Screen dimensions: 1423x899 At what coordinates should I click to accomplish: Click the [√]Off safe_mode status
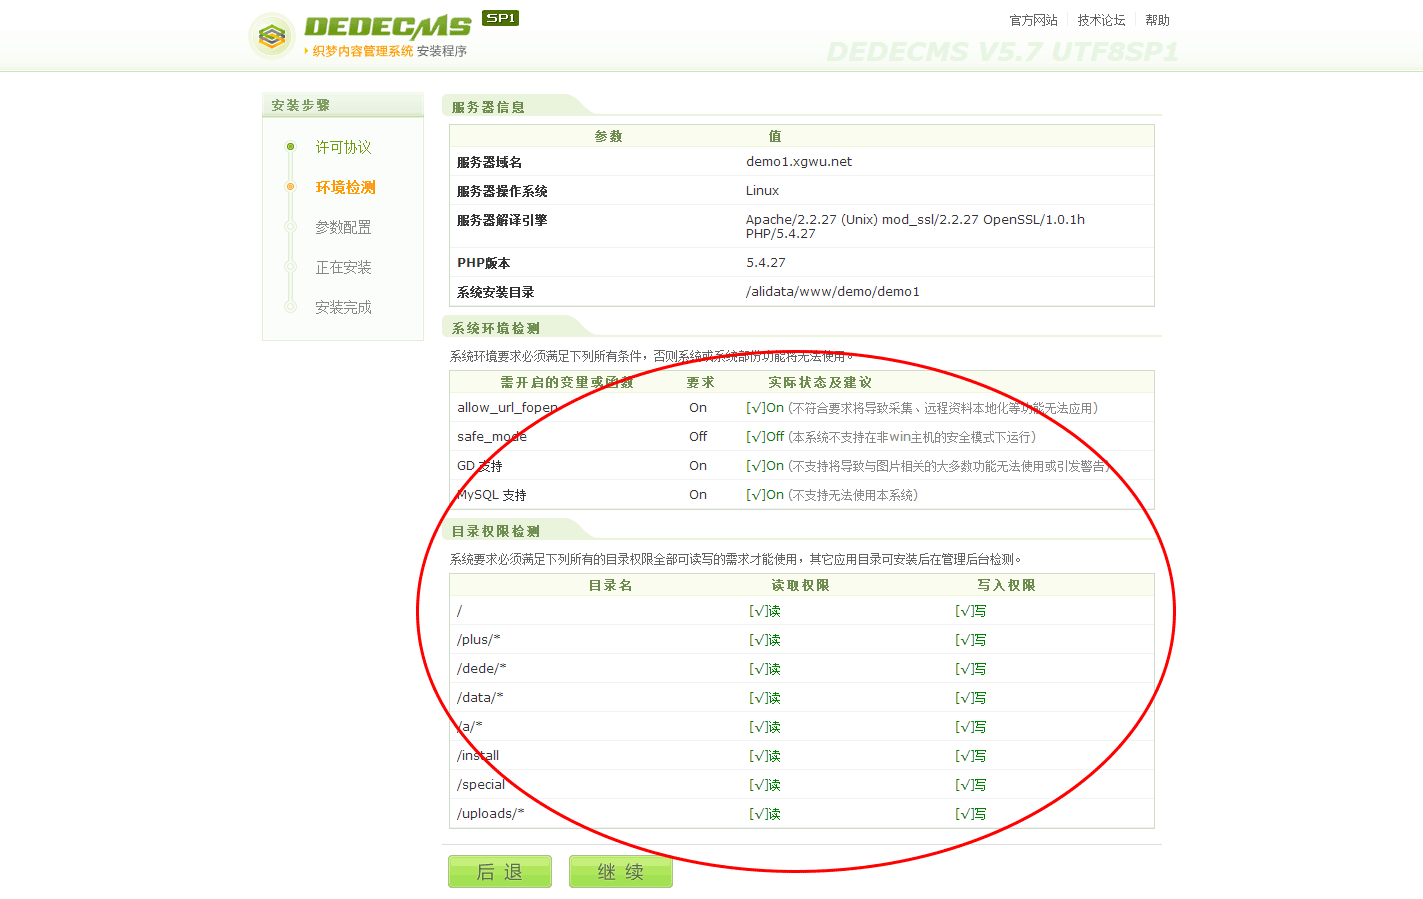click(765, 436)
